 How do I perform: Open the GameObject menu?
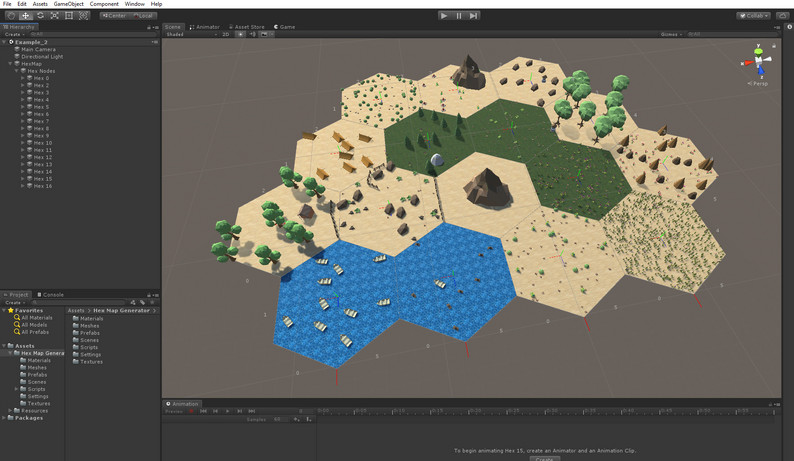click(68, 4)
